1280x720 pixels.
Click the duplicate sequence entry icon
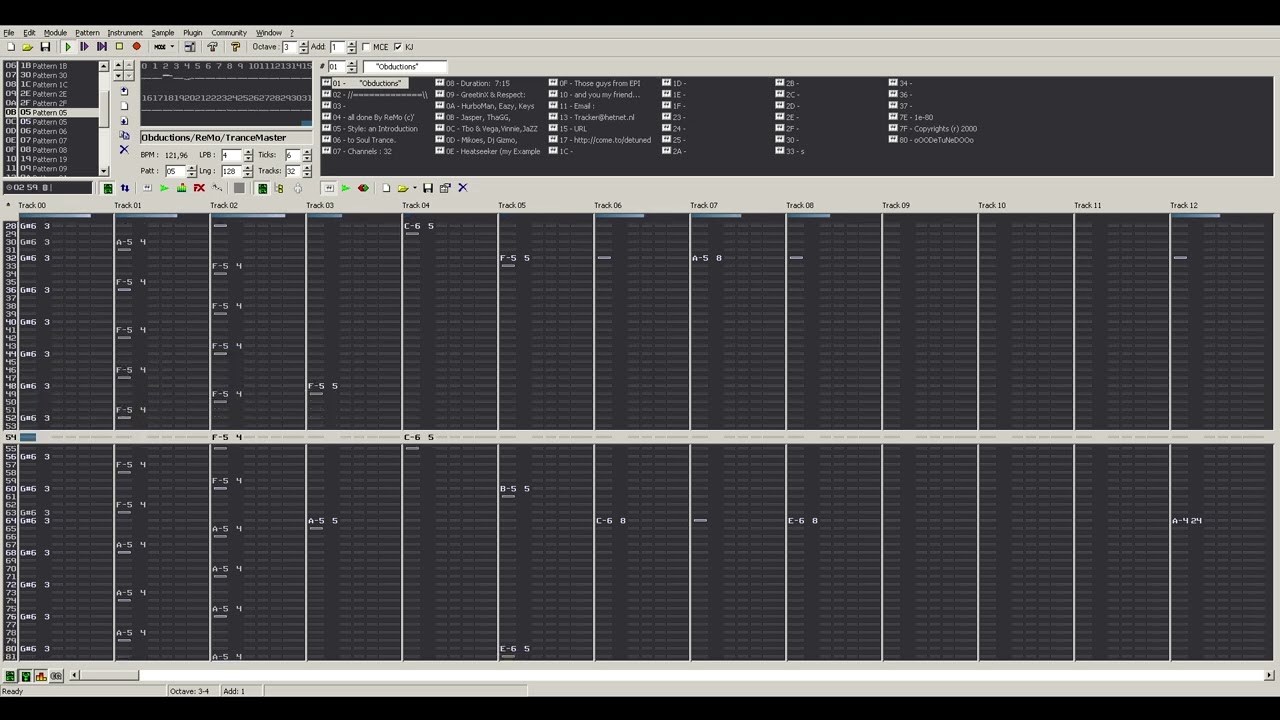124,135
